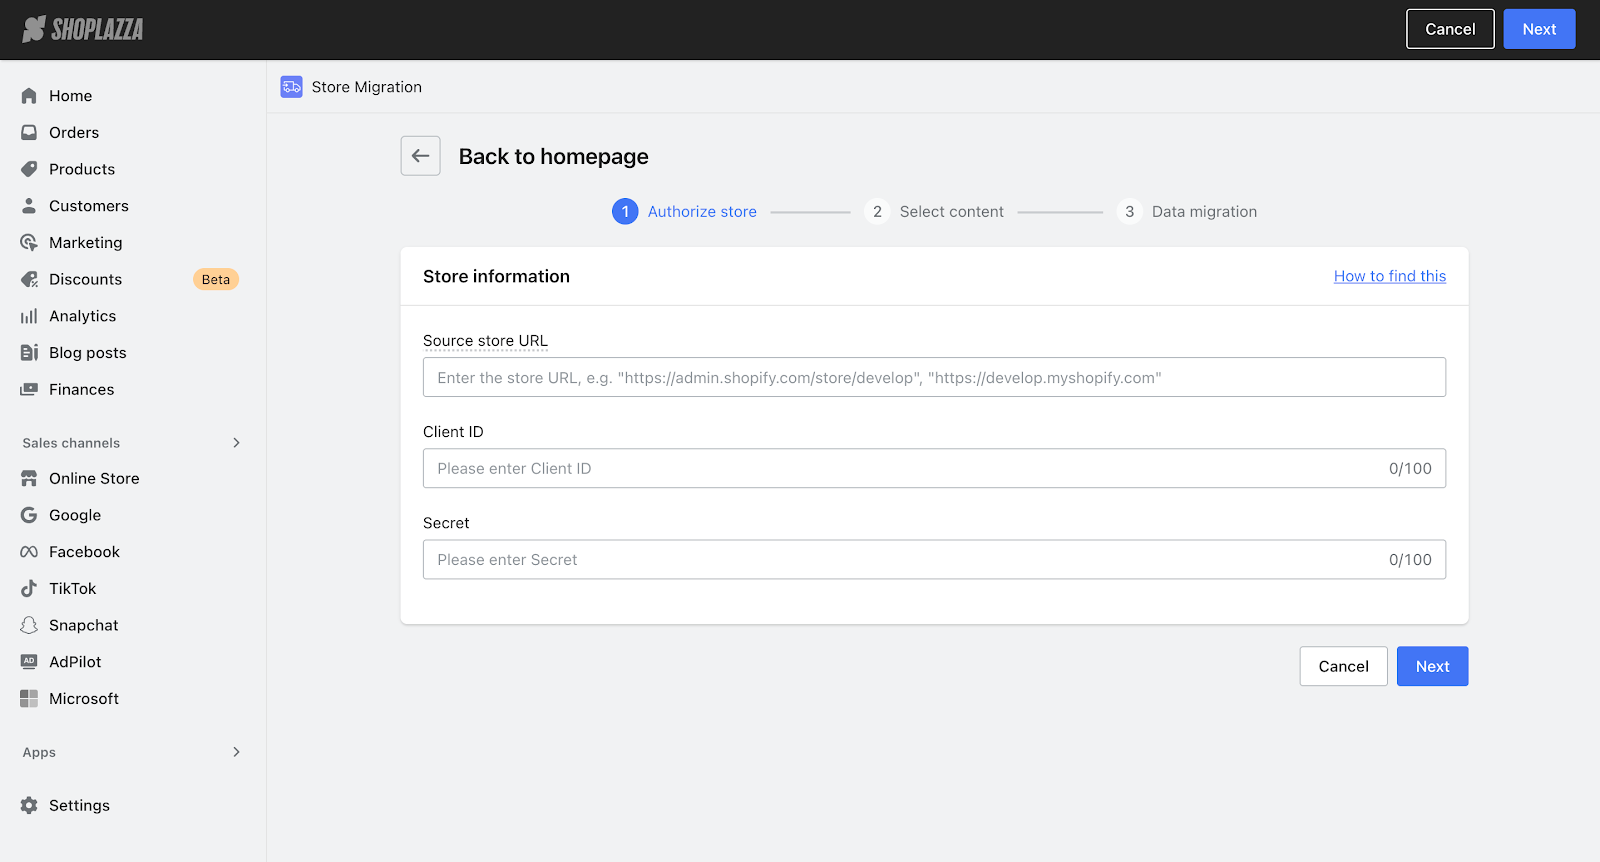1600x862 pixels.
Task: Click the Shoplazza logo in header
Action: [x=83, y=29]
